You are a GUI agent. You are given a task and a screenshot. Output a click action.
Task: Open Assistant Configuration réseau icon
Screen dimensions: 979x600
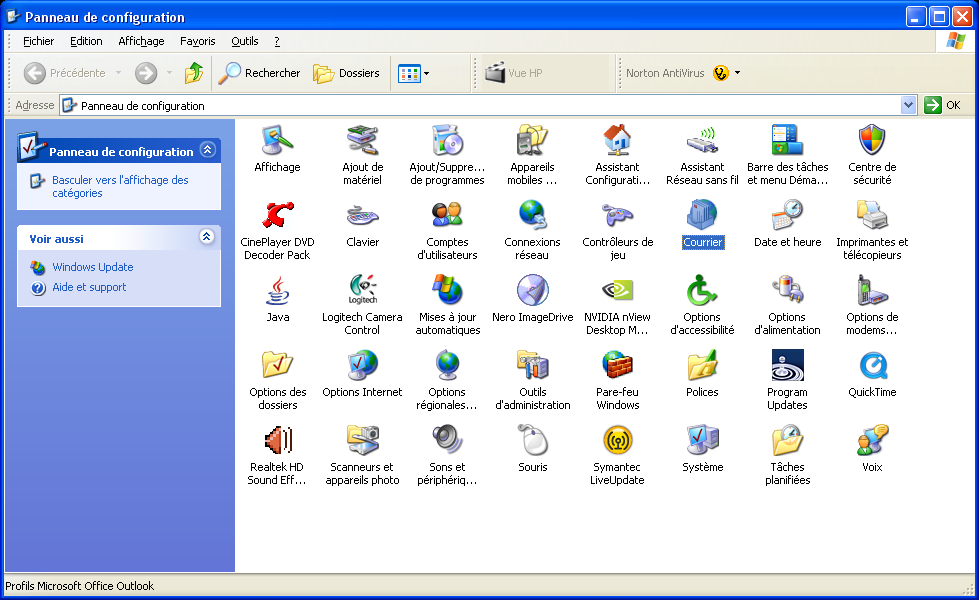617,141
